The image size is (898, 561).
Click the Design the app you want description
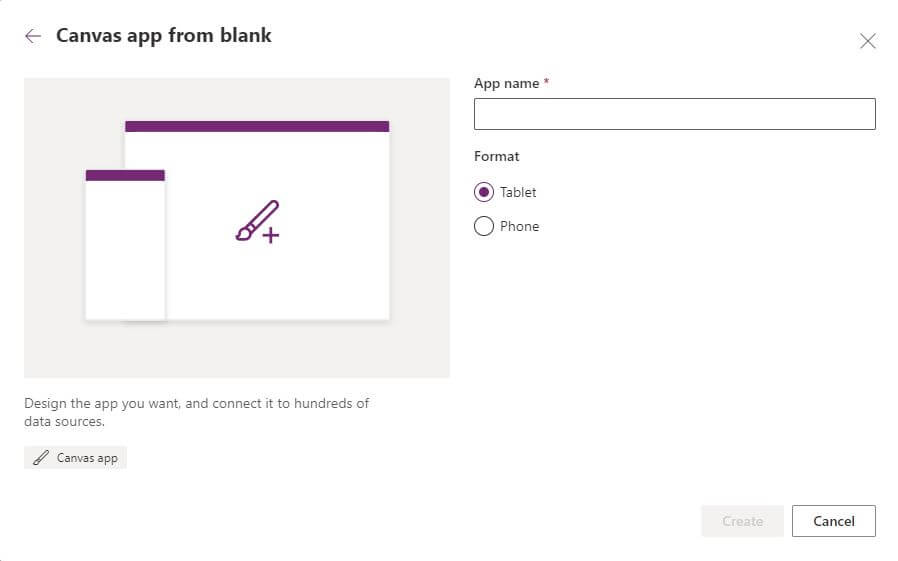click(x=196, y=412)
